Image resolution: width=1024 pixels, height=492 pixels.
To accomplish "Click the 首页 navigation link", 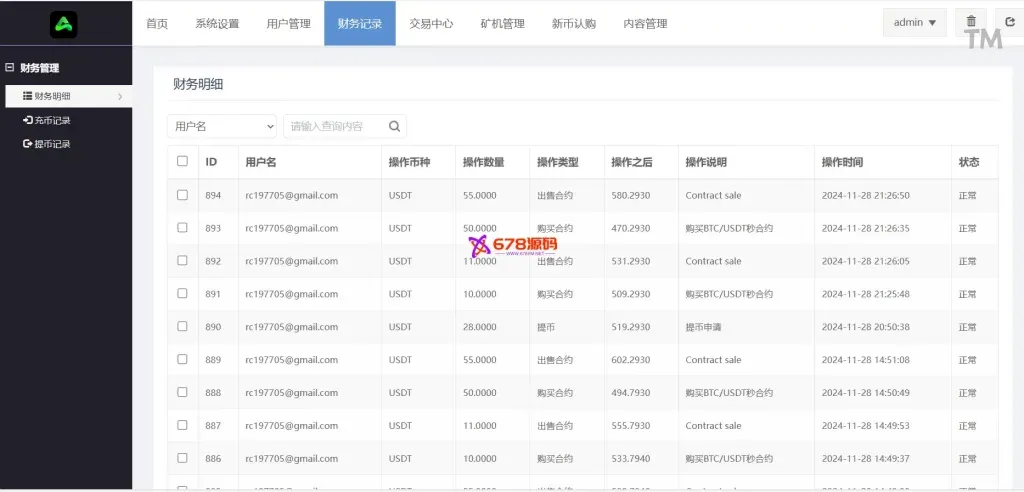I will point(157,23).
